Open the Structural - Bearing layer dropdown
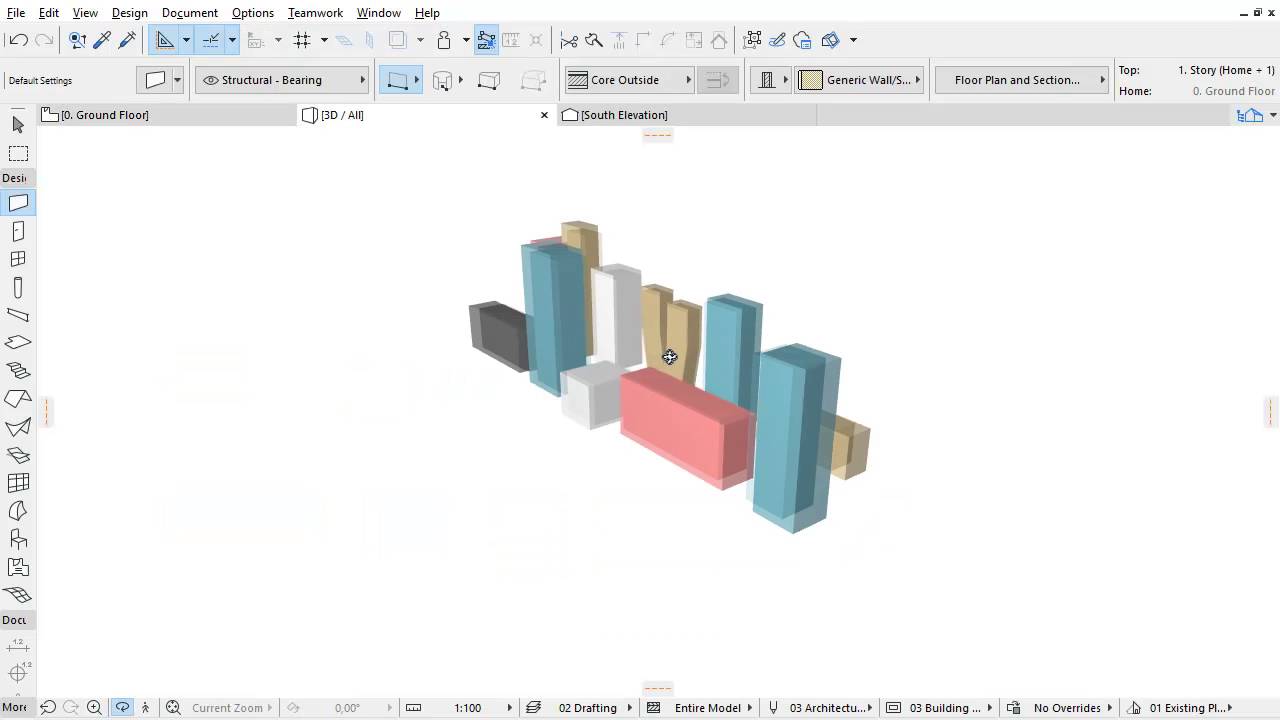 (x=283, y=80)
